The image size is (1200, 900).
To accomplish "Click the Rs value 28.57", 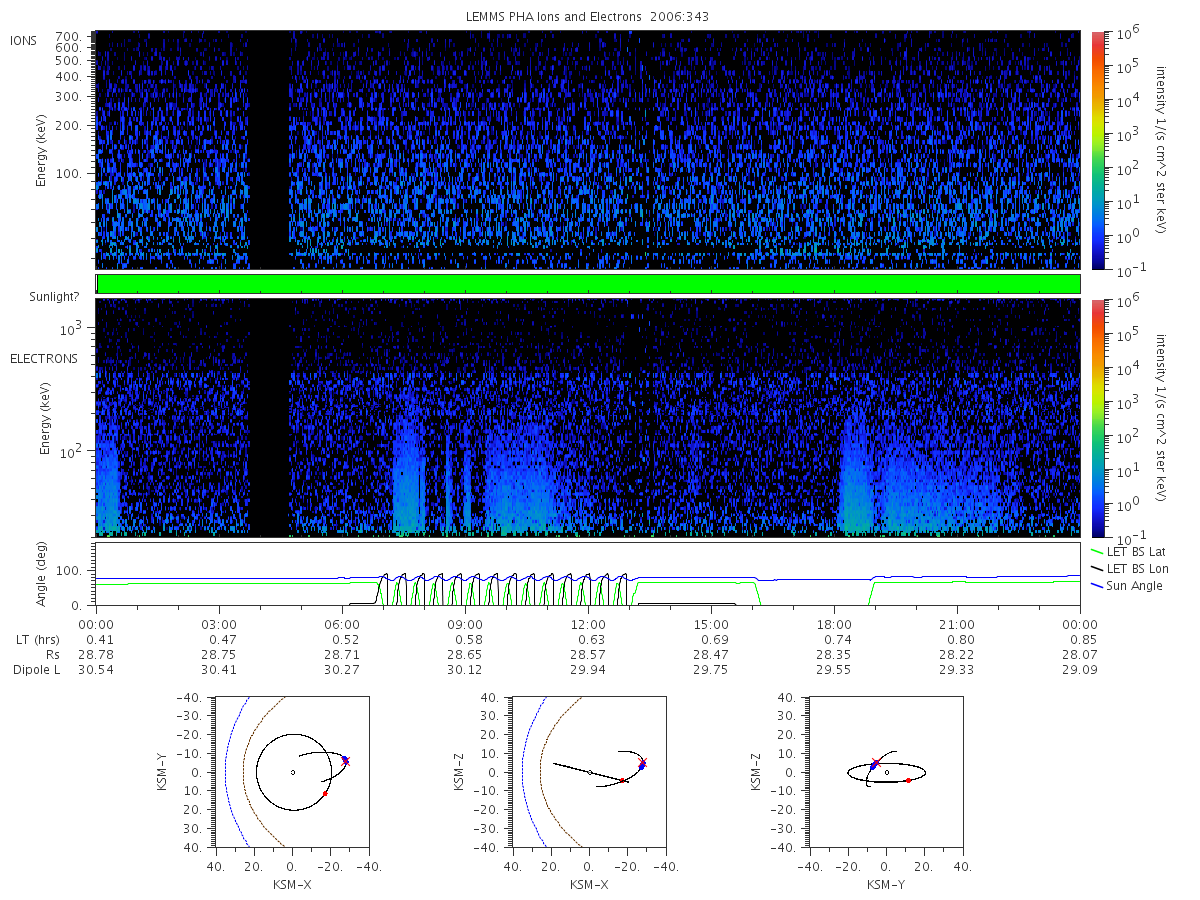I will click(588, 654).
